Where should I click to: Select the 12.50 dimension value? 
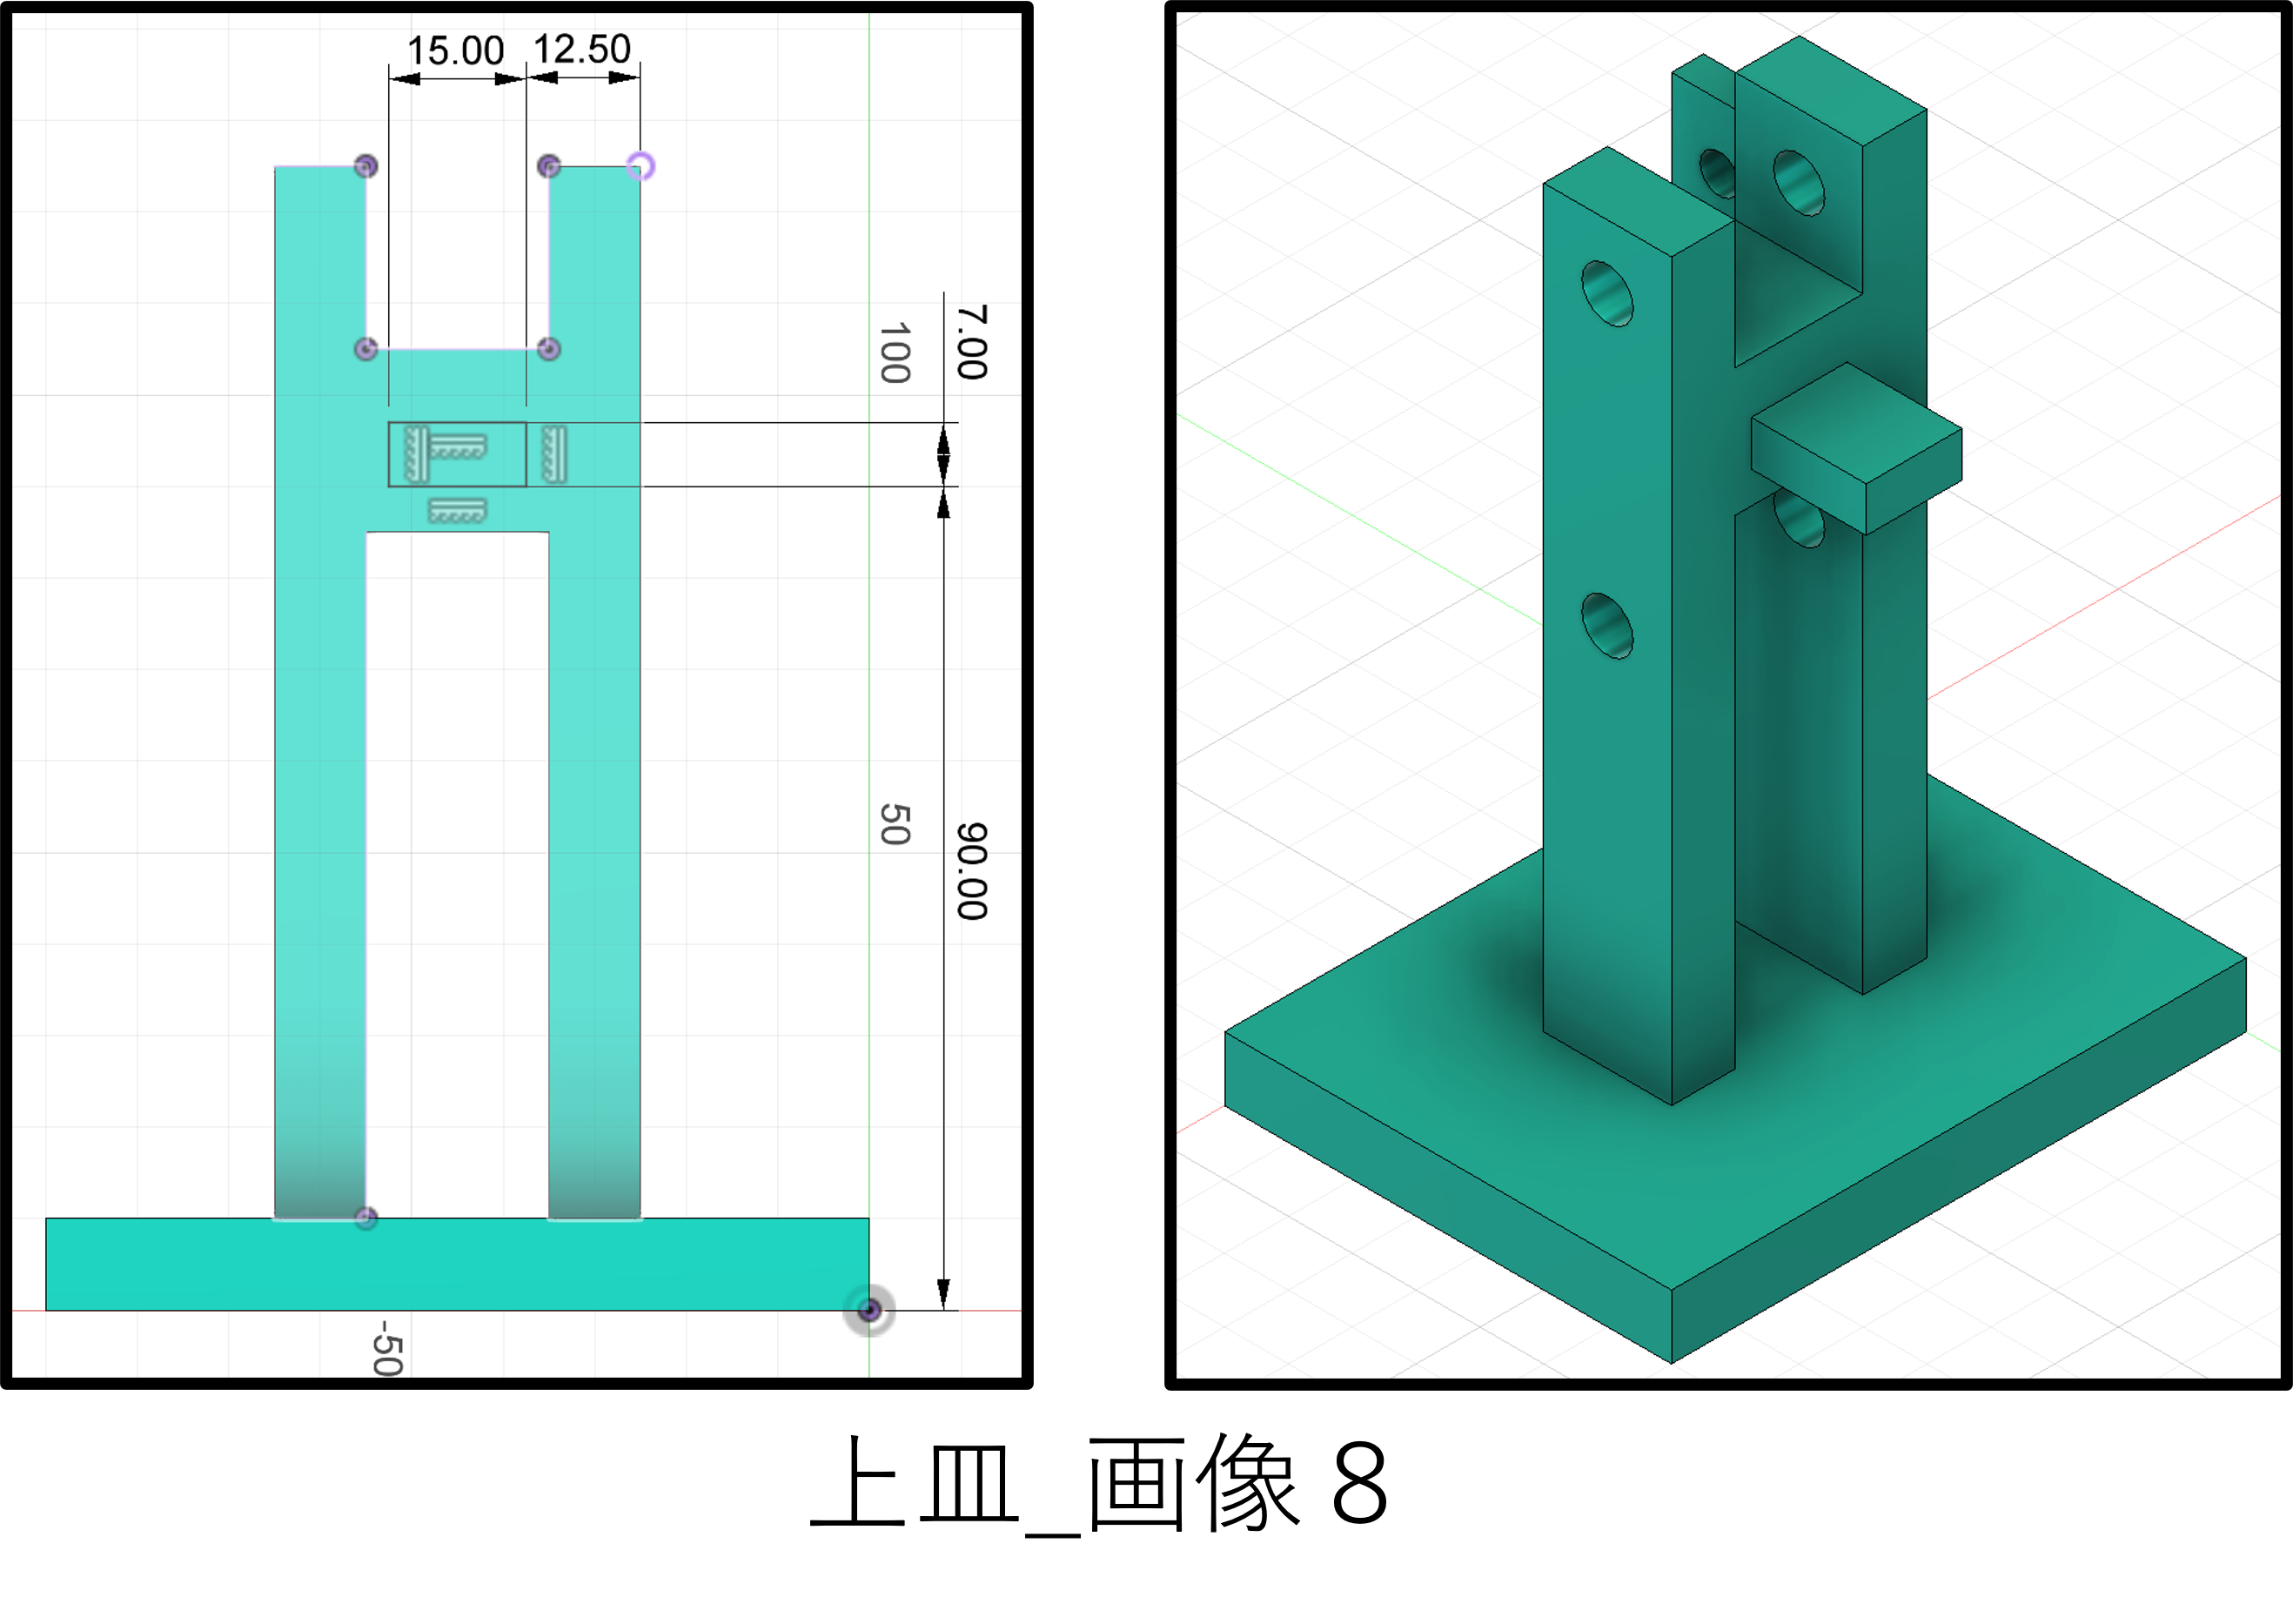[582, 49]
